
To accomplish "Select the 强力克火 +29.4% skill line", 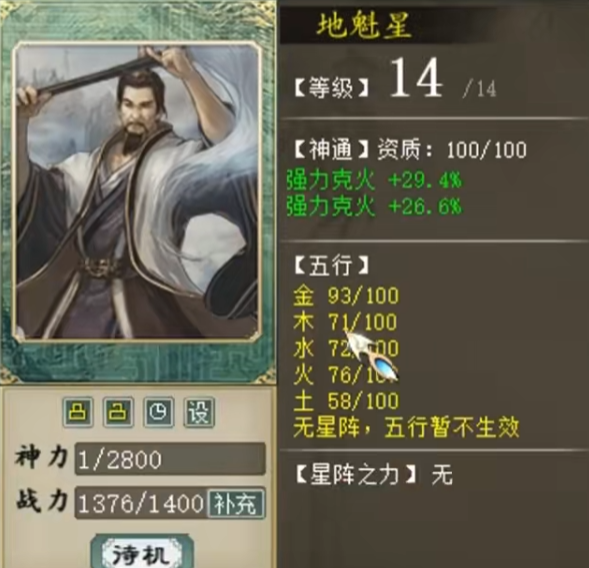I will [x=374, y=181].
